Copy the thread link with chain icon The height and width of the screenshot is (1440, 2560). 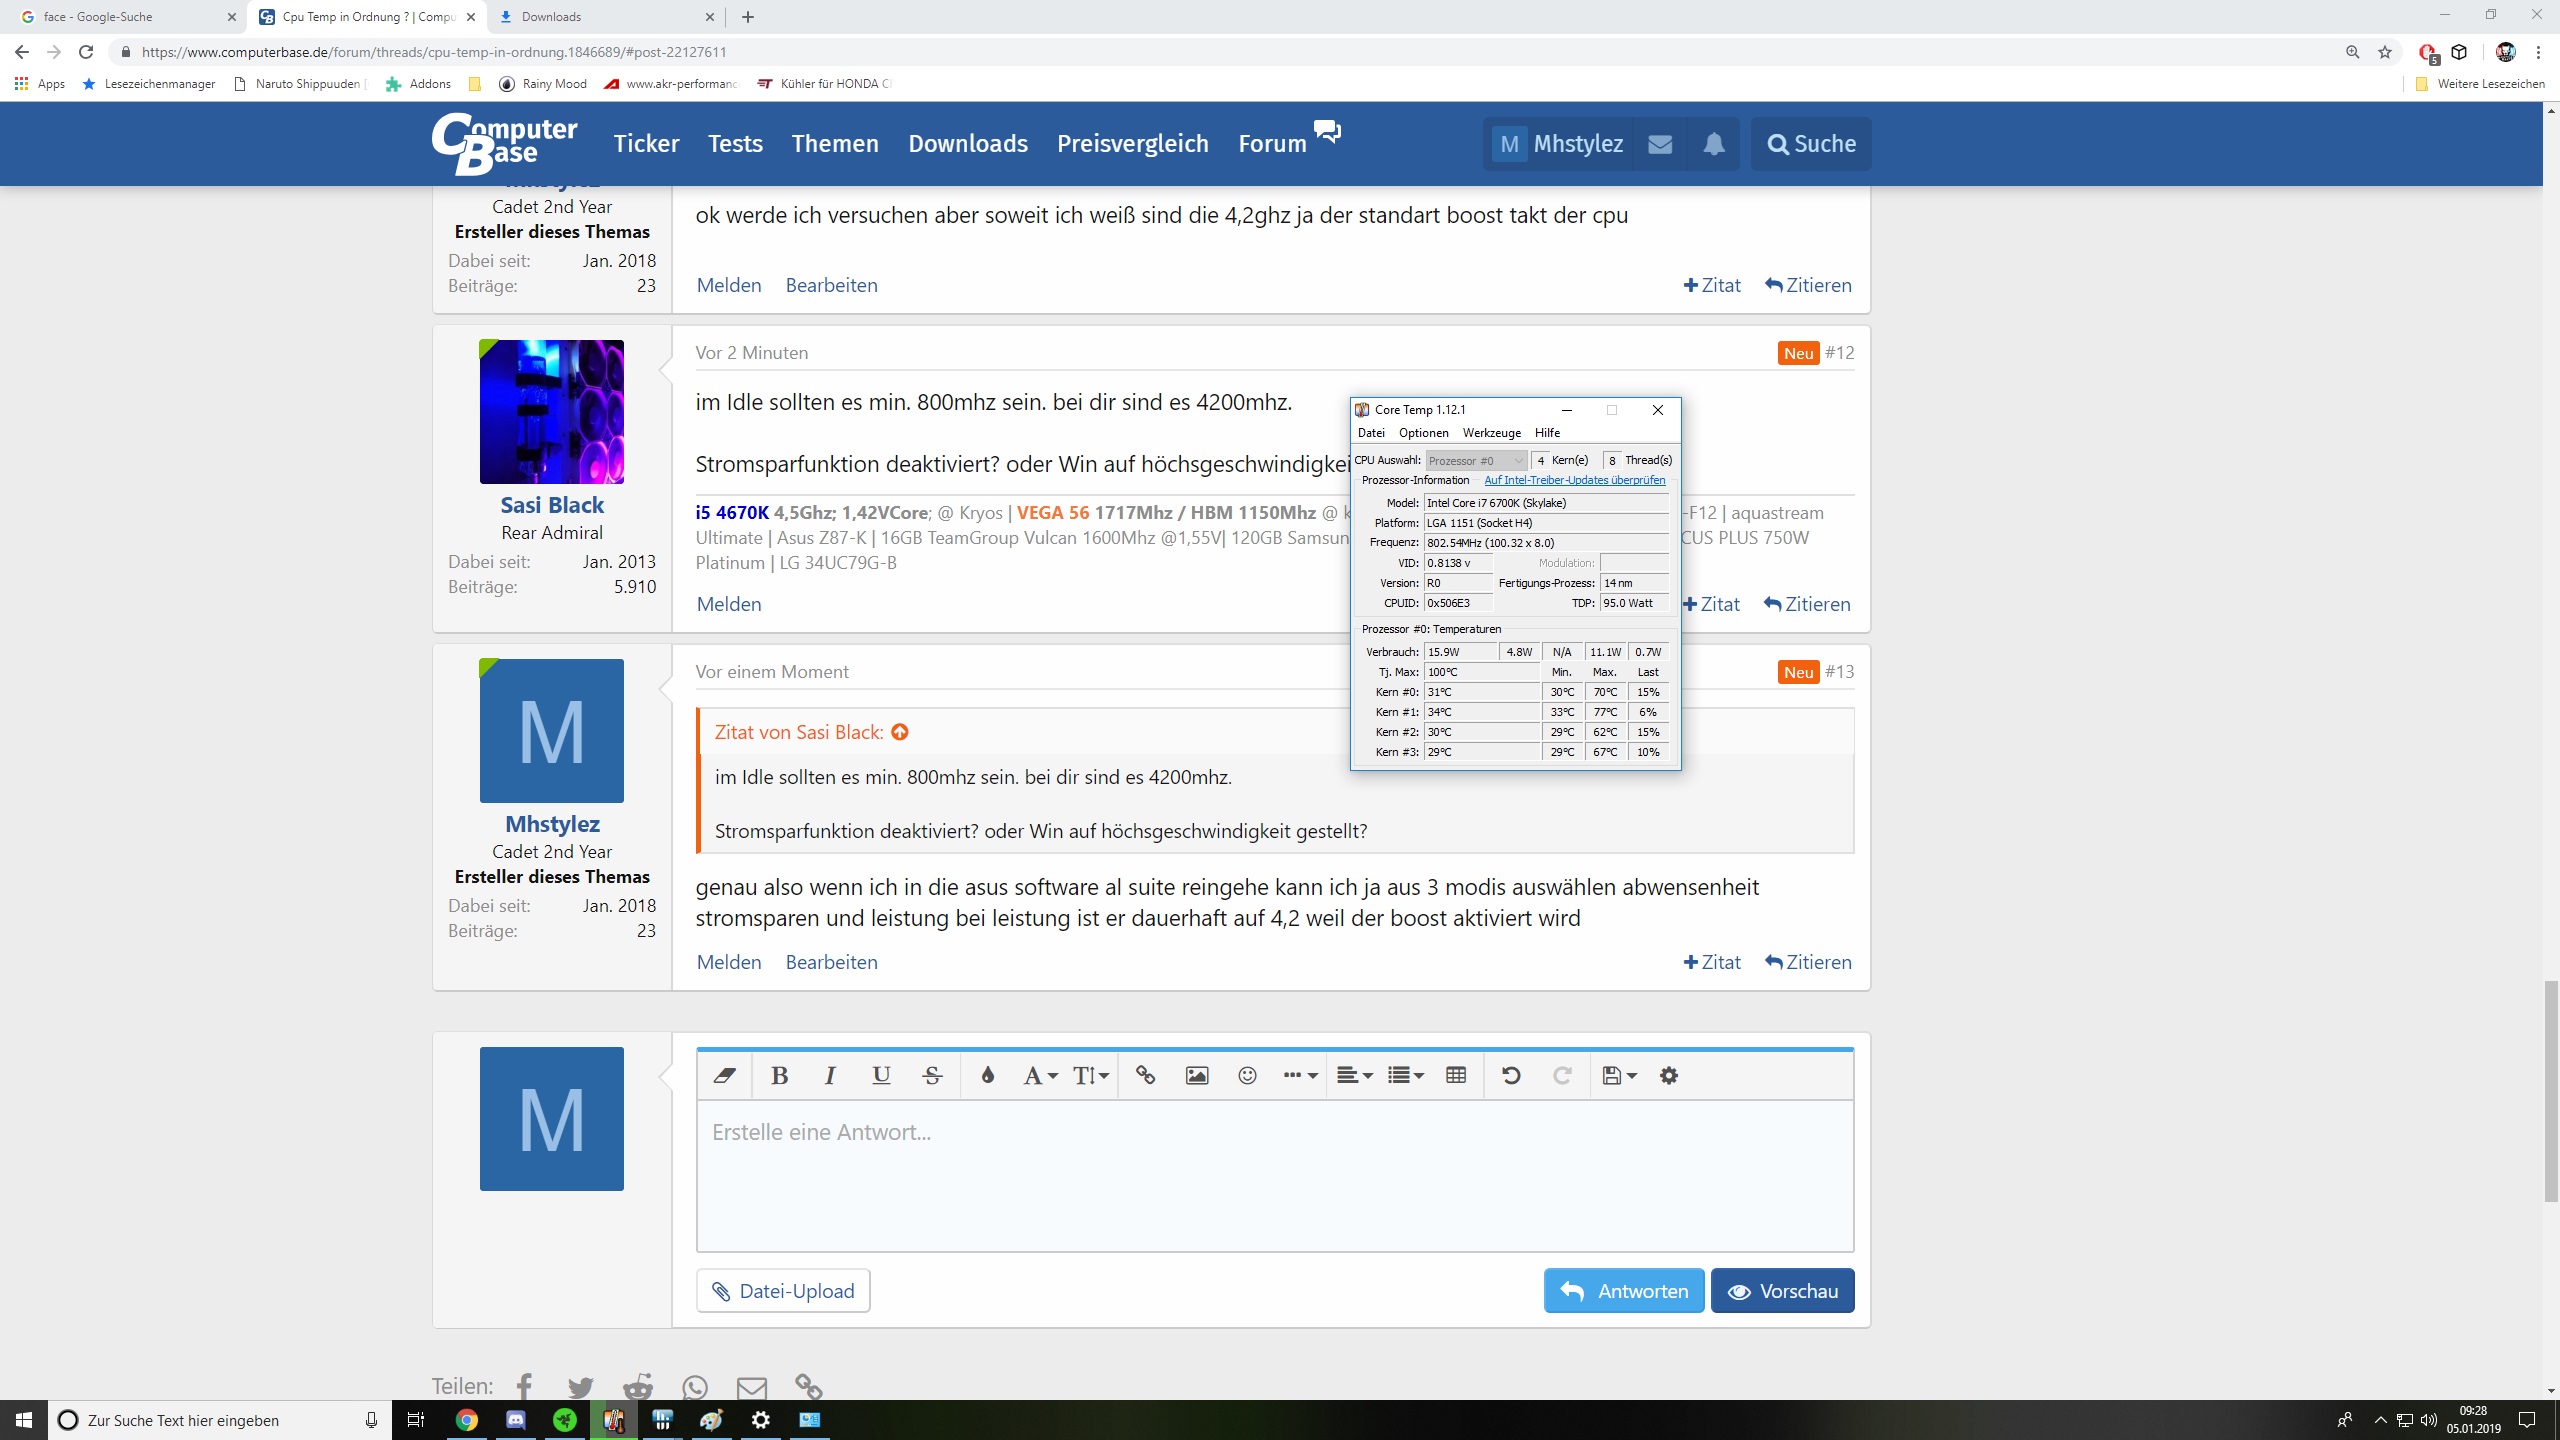coord(809,1387)
